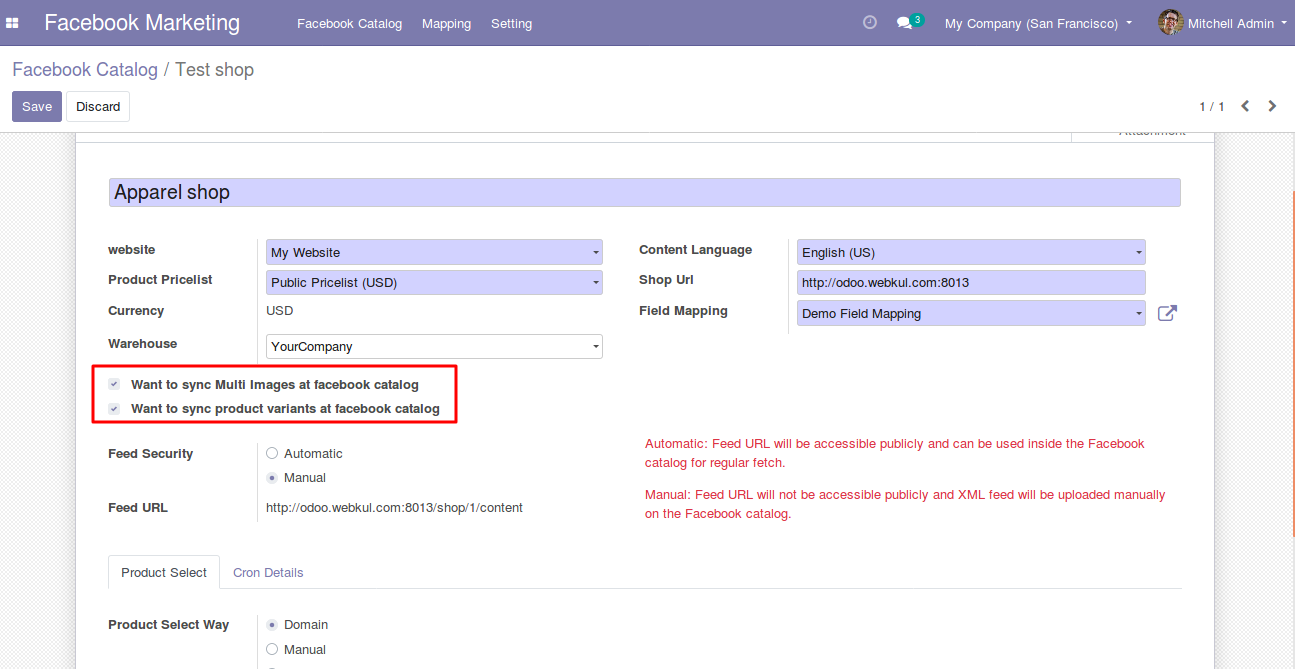This screenshot has width=1295, height=669.
Task: Open Content Language dropdown
Action: (x=971, y=252)
